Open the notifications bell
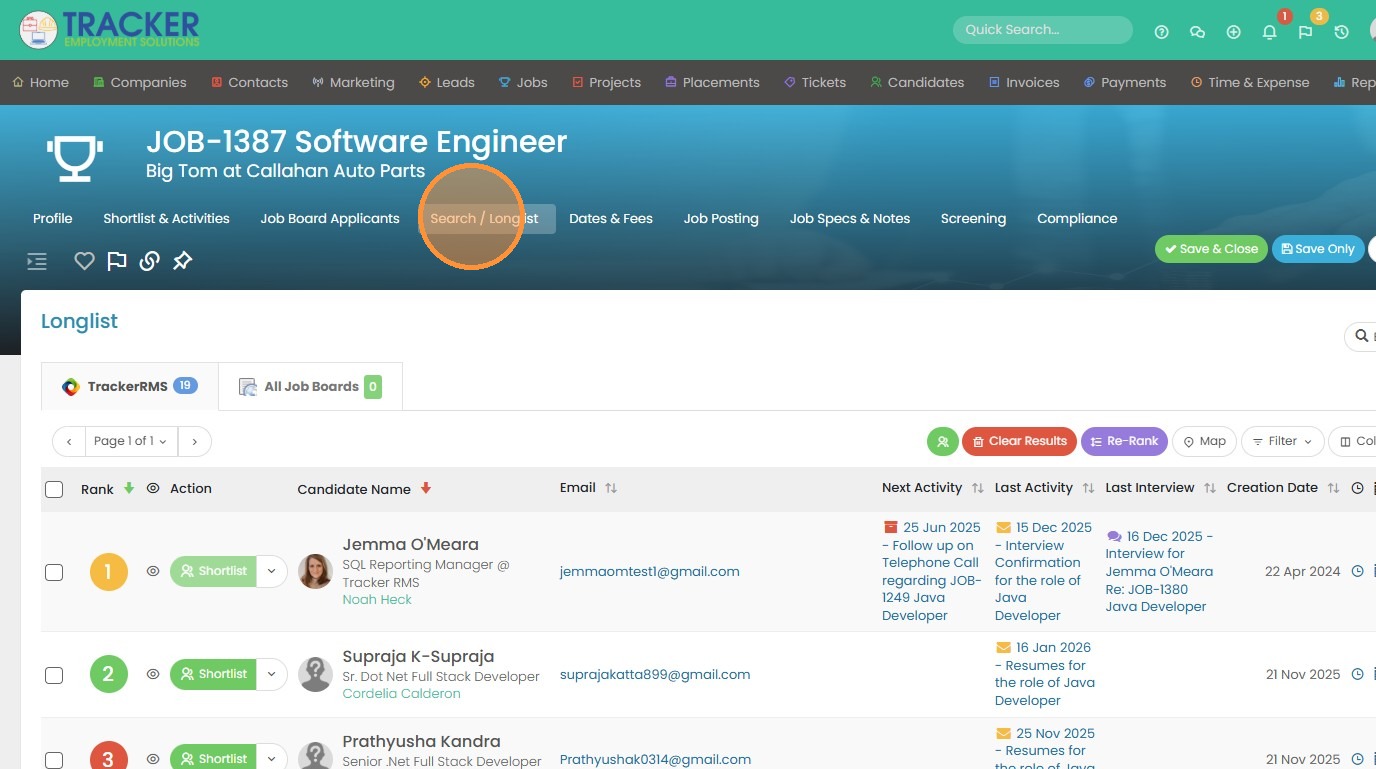The image size is (1376, 769). point(1269,32)
